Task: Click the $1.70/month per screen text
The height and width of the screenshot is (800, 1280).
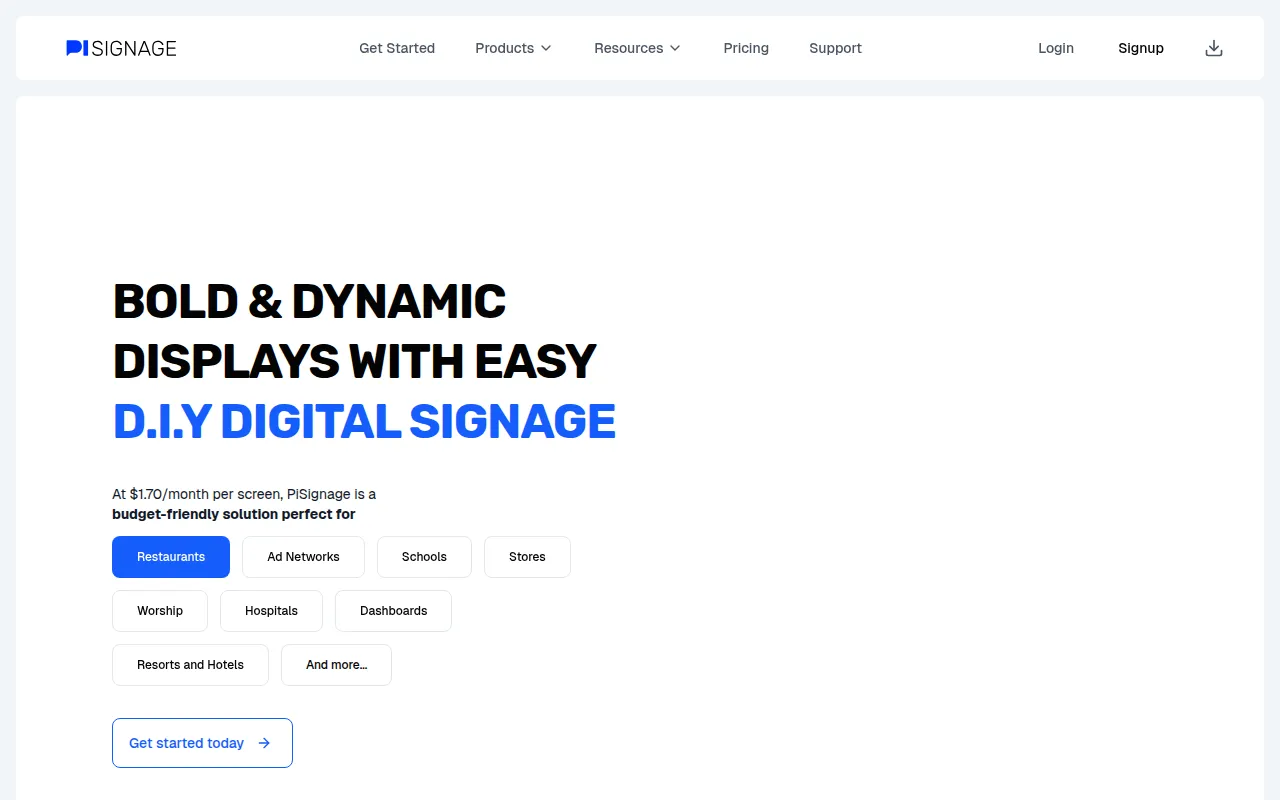Action: tap(205, 494)
